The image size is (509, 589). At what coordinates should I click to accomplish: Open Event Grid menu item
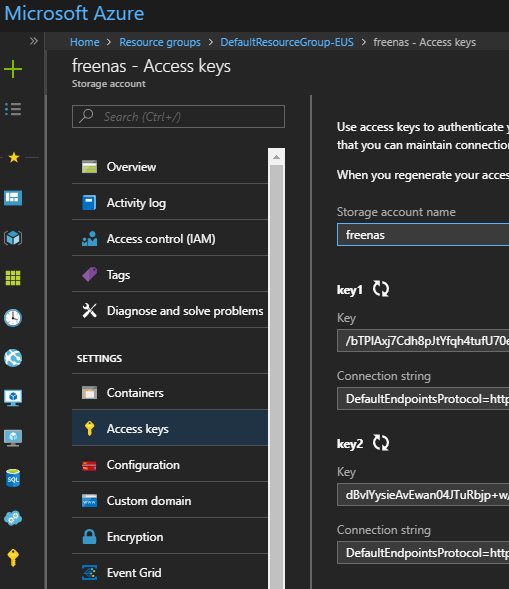click(x=170, y=572)
